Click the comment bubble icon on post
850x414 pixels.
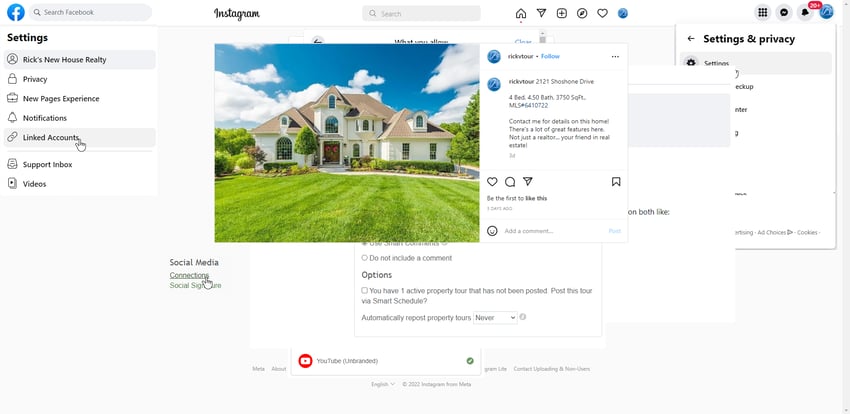(x=510, y=182)
